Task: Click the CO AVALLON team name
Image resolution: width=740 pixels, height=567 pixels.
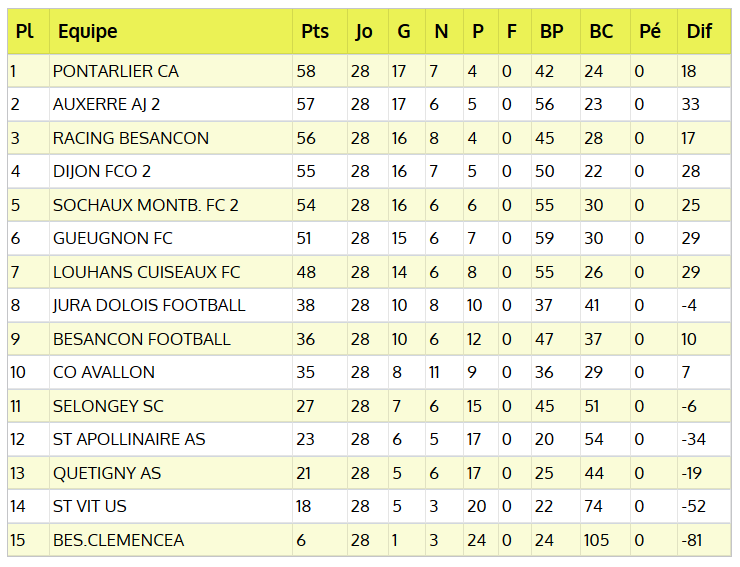Action: [x=104, y=372]
